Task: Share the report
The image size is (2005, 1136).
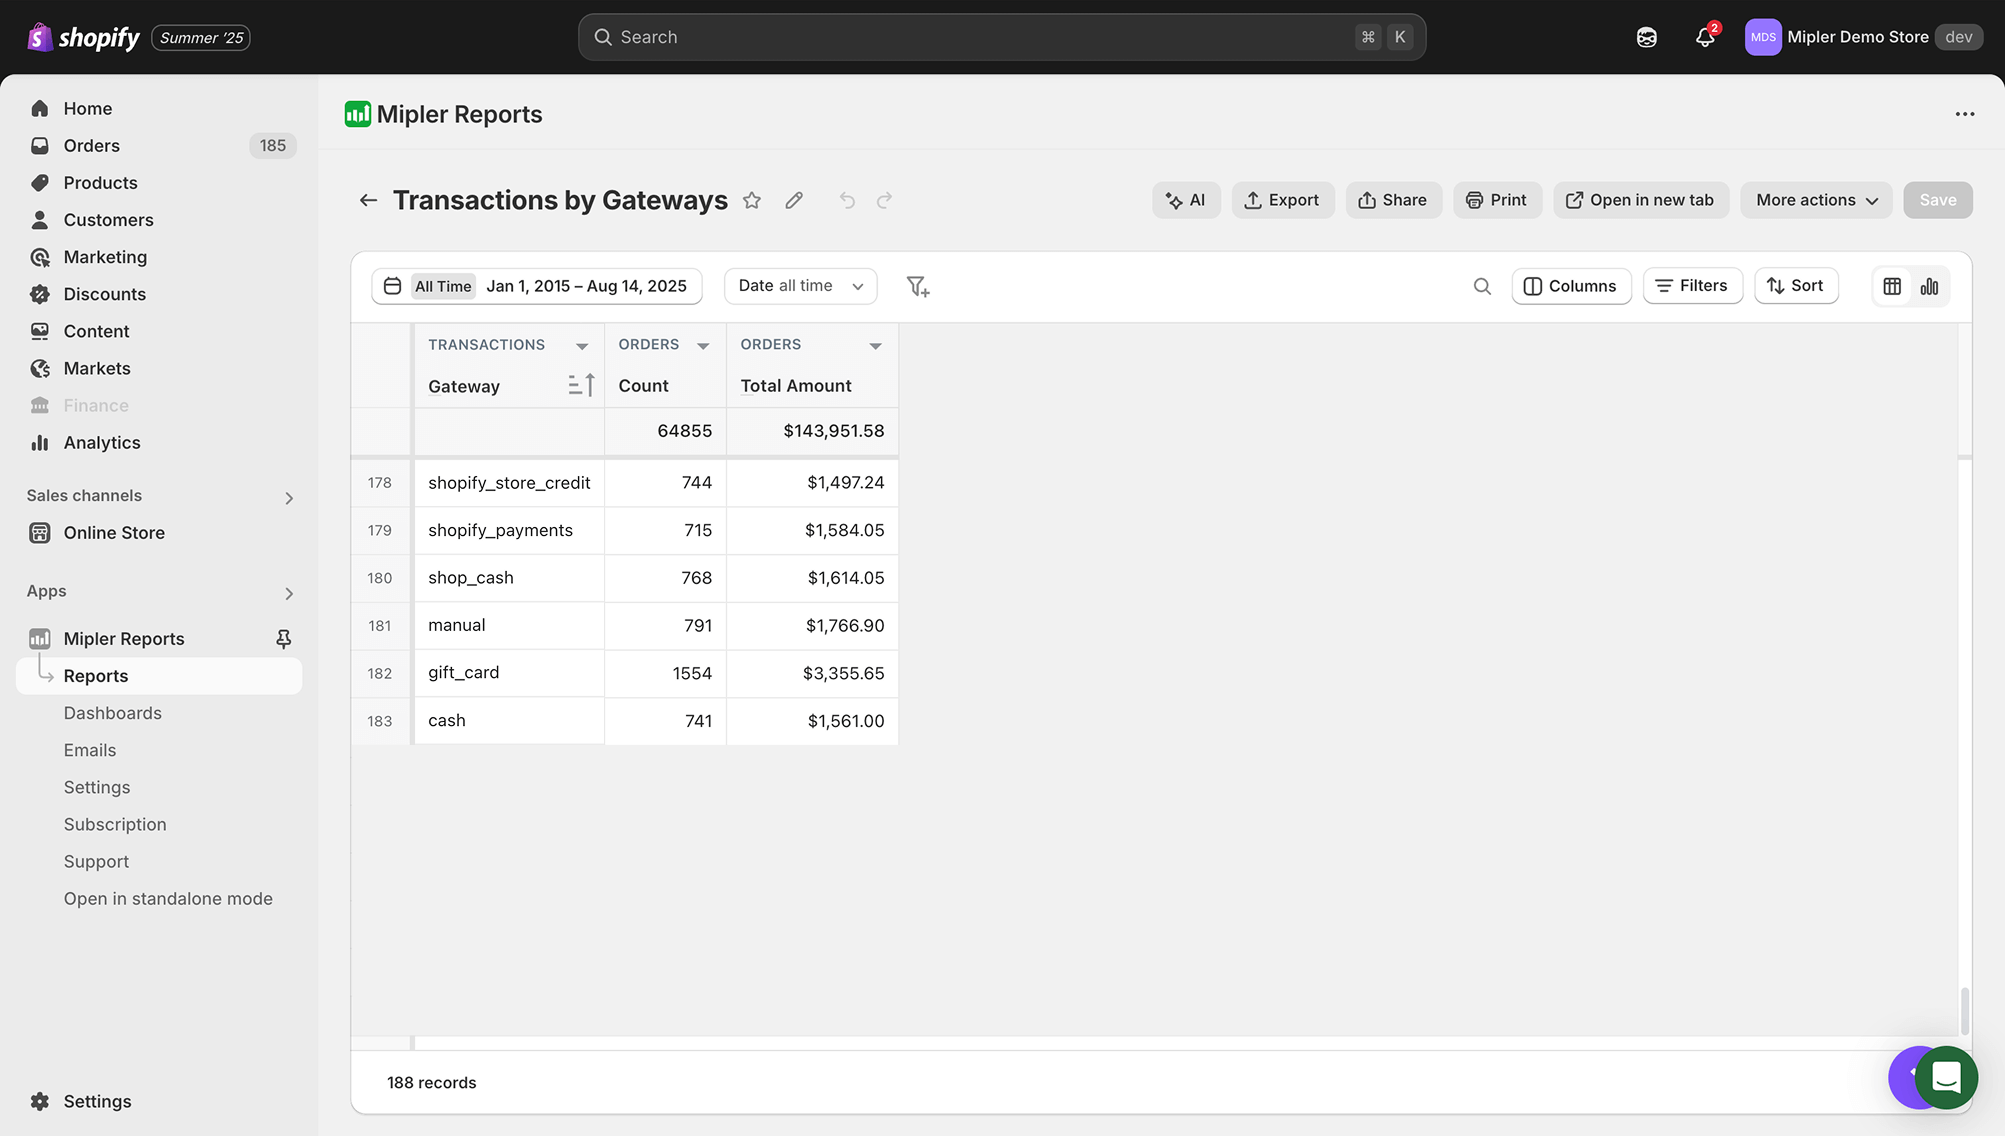Action: [x=1393, y=200]
